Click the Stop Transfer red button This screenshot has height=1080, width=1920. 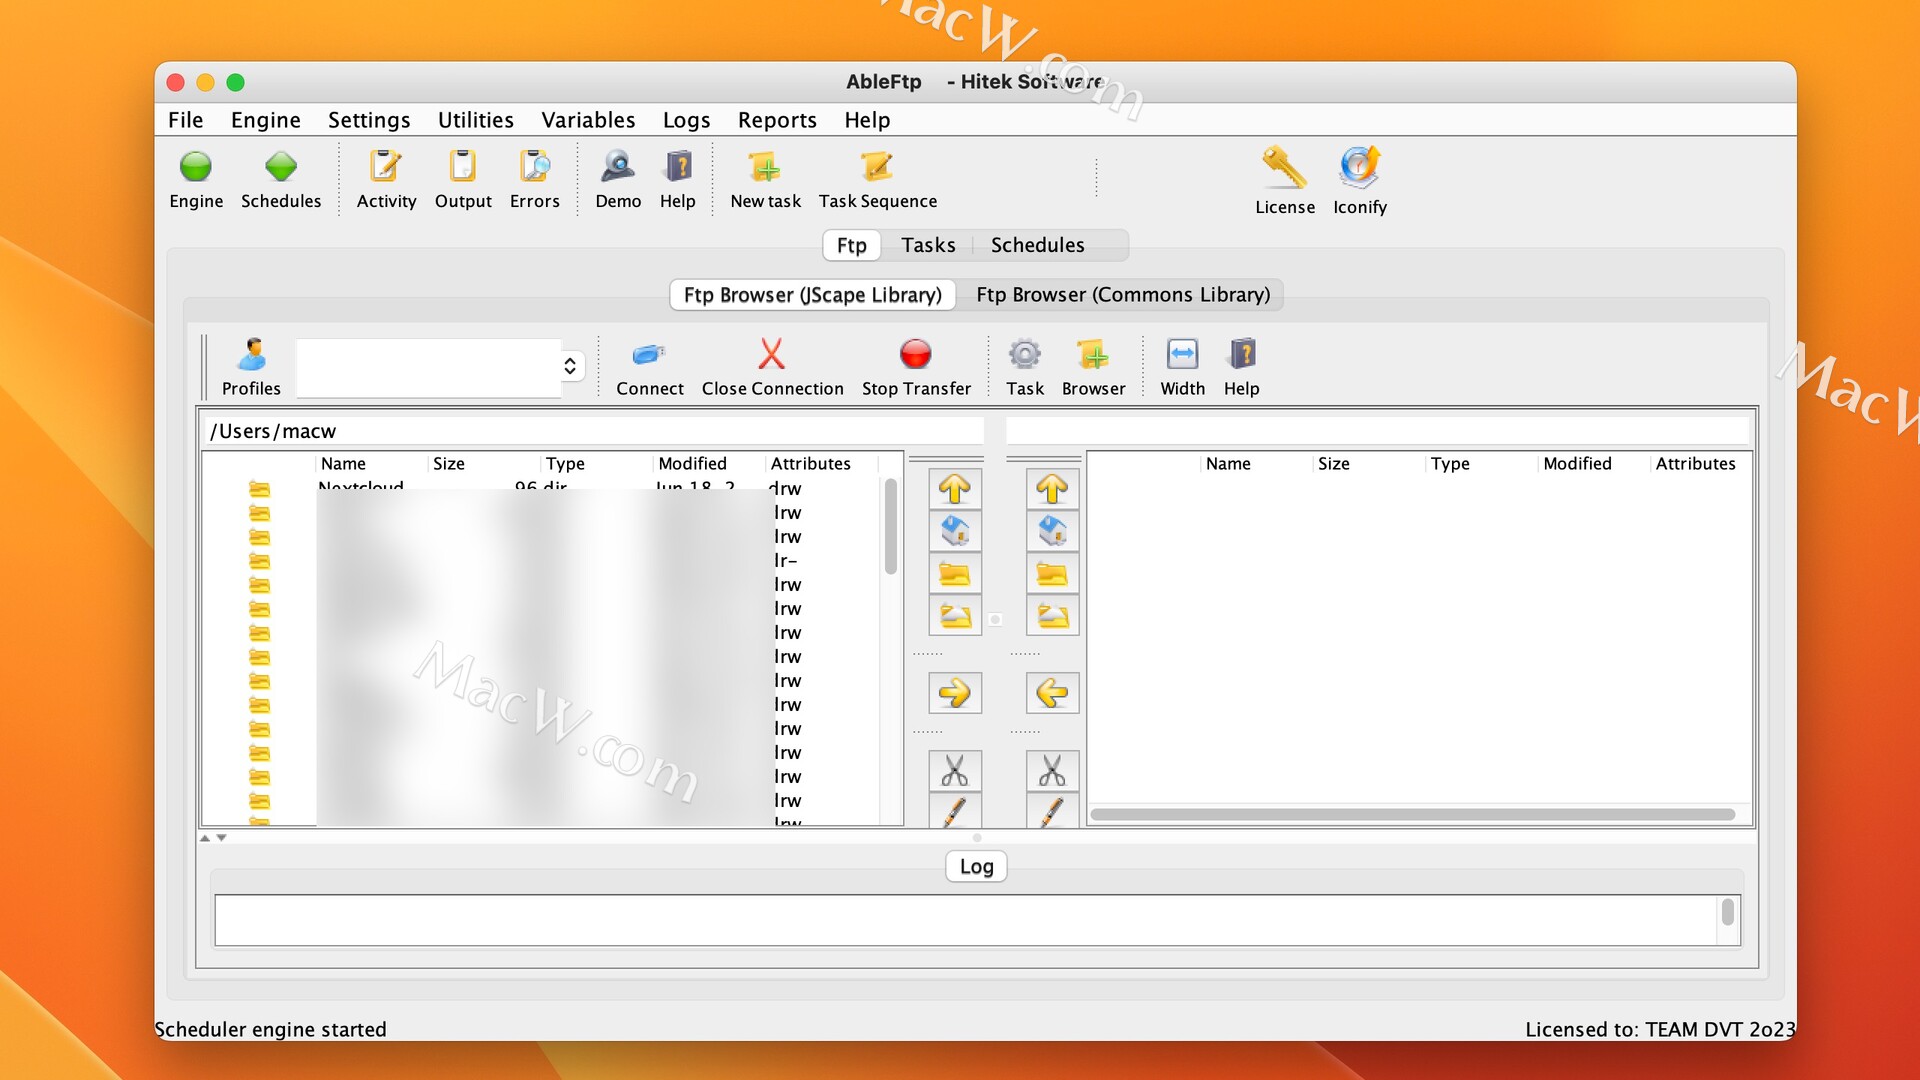(916, 355)
